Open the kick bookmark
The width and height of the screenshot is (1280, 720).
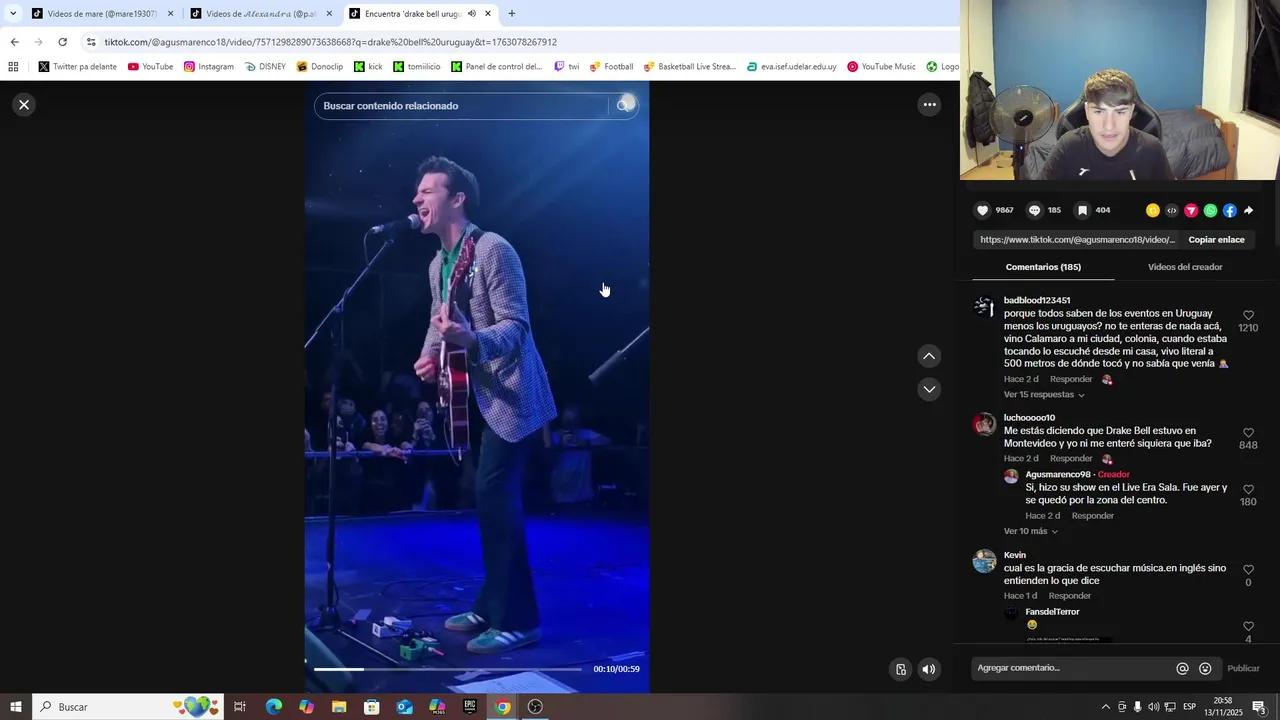[366, 67]
